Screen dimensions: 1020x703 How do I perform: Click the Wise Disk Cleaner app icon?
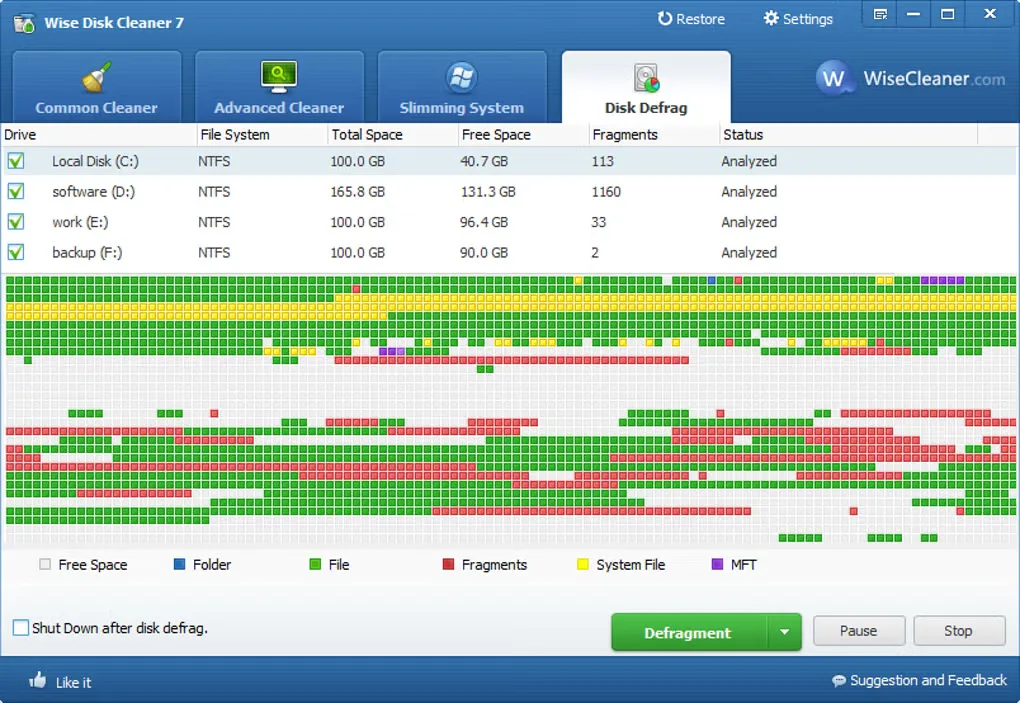(25, 23)
